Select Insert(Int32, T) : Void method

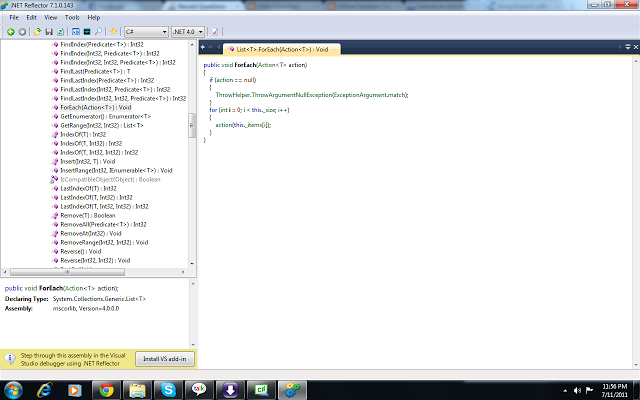[x=87, y=161]
